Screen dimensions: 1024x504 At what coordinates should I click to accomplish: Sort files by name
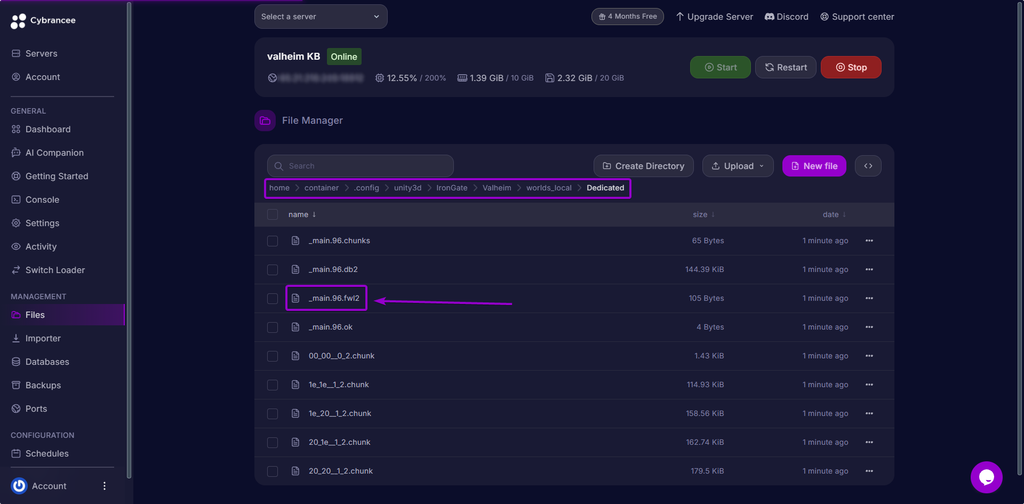click(302, 214)
